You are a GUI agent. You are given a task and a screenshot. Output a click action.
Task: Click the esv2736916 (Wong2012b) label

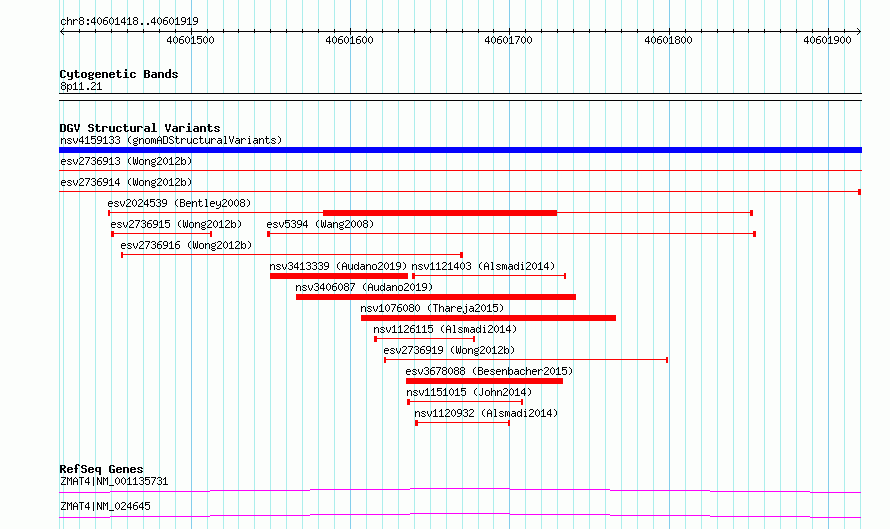tap(186, 245)
